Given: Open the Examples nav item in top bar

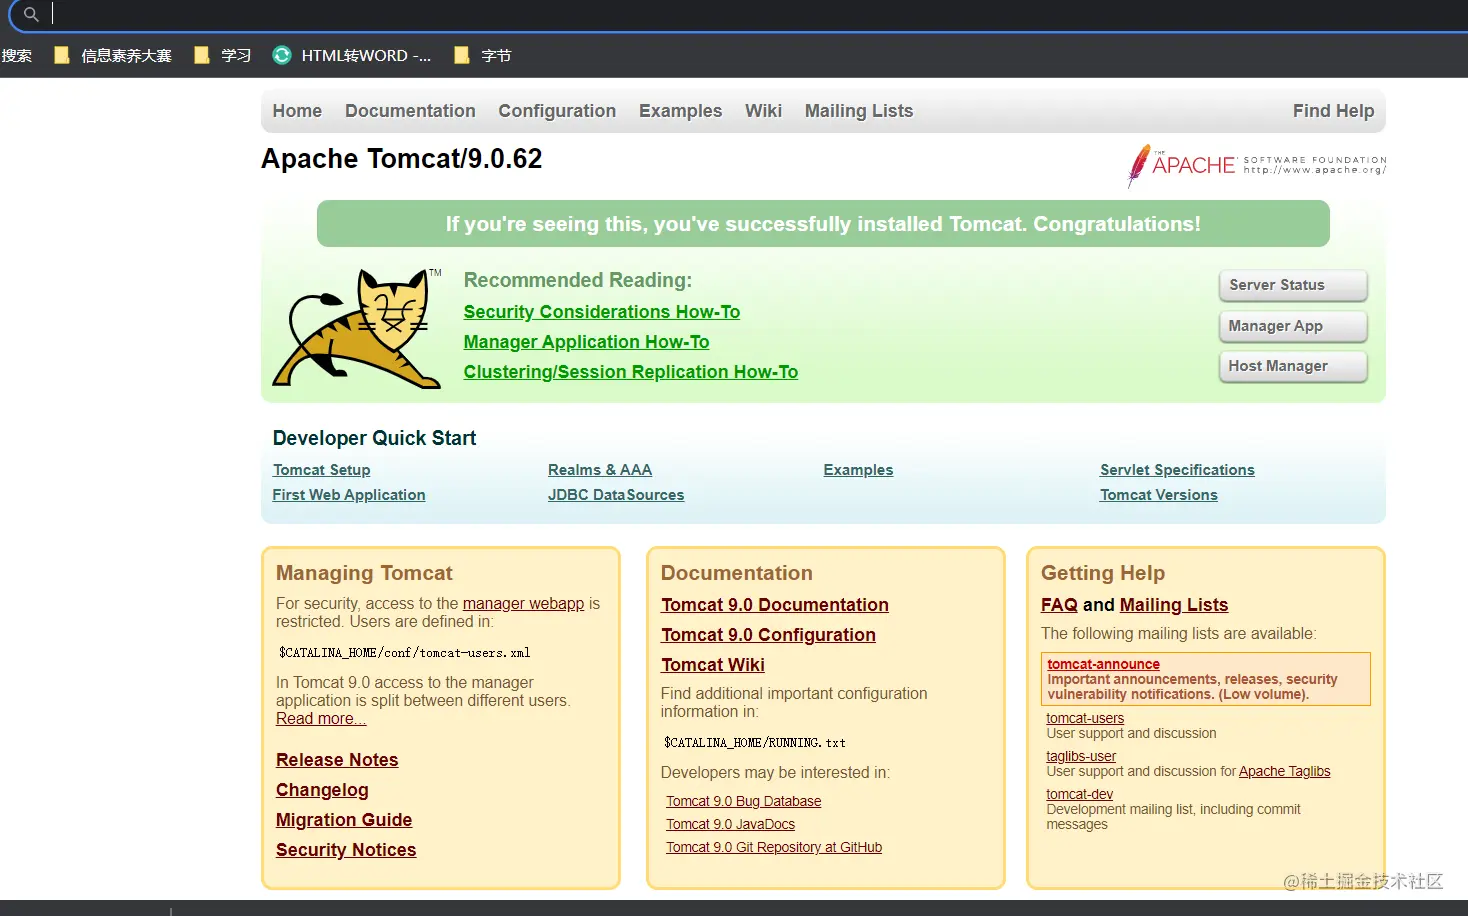Looking at the screenshot, I should pos(680,111).
